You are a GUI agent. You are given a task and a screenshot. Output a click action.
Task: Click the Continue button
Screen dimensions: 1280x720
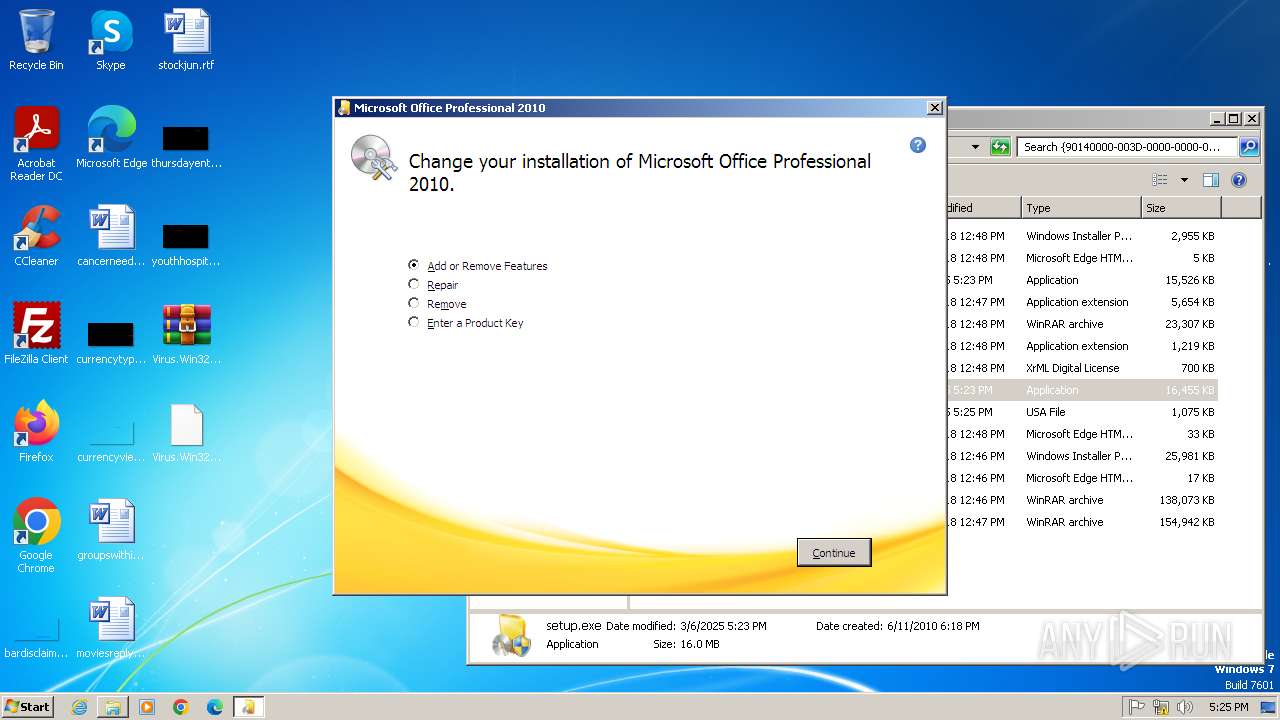834,553
